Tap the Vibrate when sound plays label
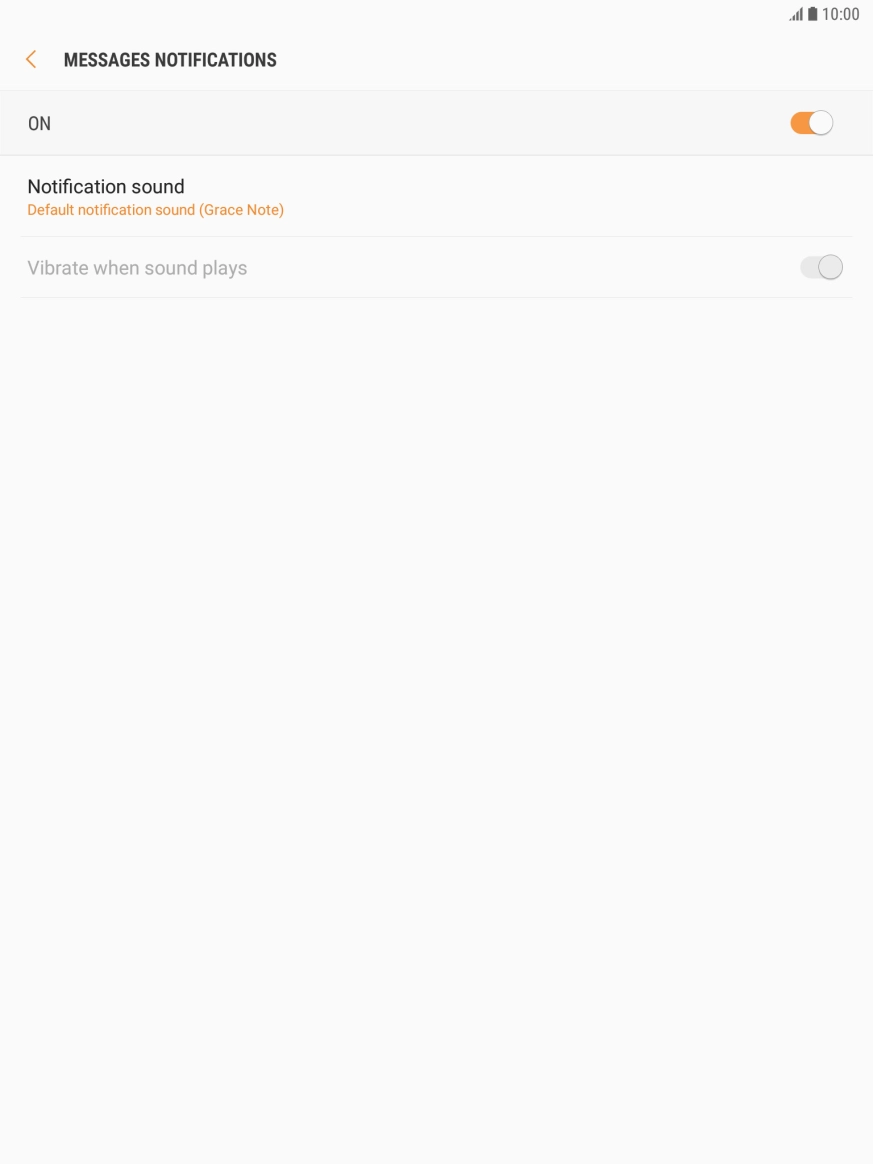Screen dimensions: 873x1164 click(137, 268)
